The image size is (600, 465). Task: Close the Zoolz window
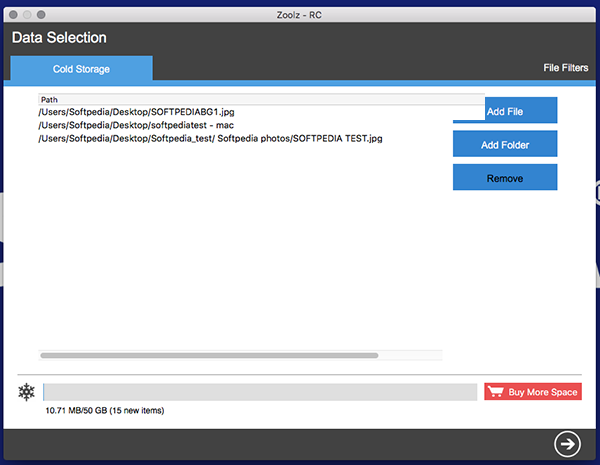pyautogui.click(x=13, y=15)
